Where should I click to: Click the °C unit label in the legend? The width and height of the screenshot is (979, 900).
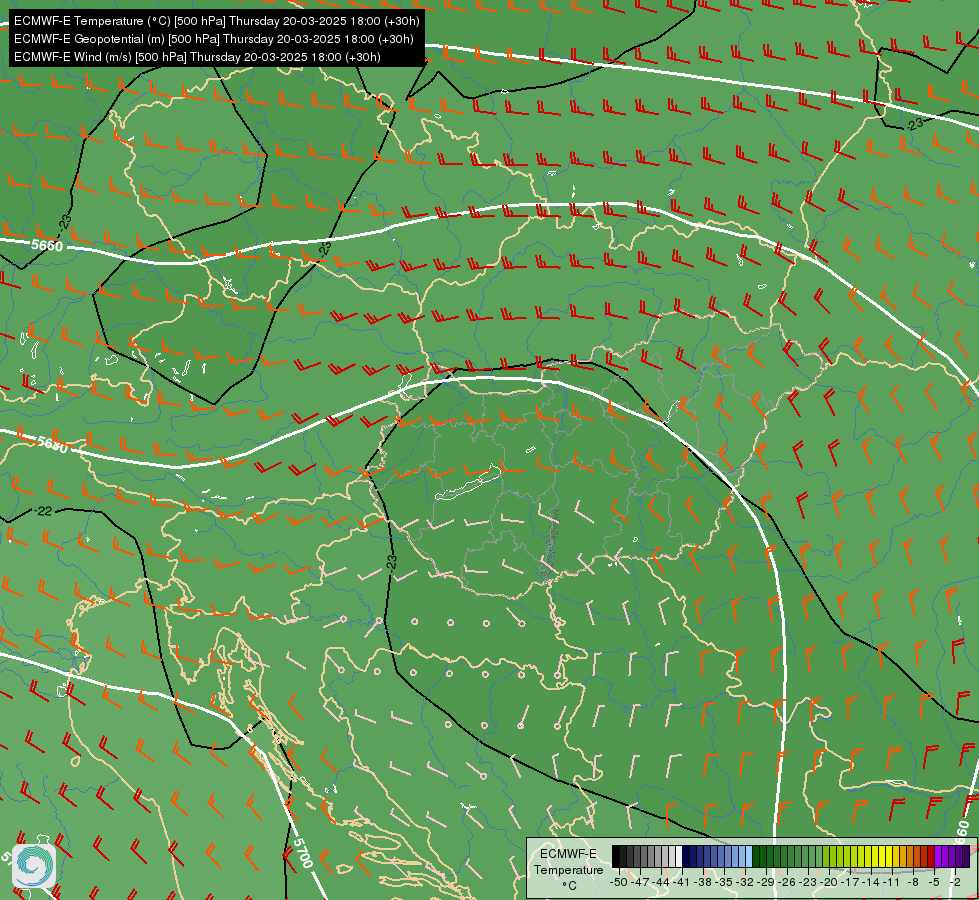point(569,886)
